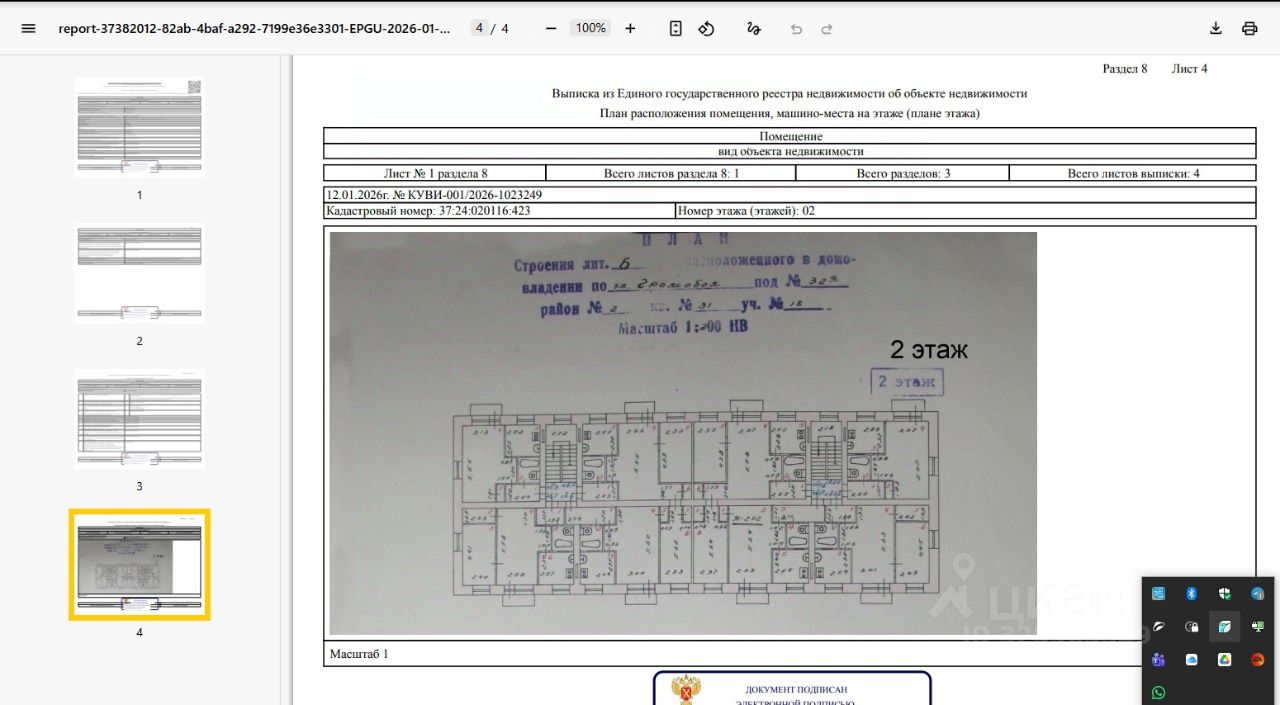Click the 'Масштаб 1' text below the plan

359,654
